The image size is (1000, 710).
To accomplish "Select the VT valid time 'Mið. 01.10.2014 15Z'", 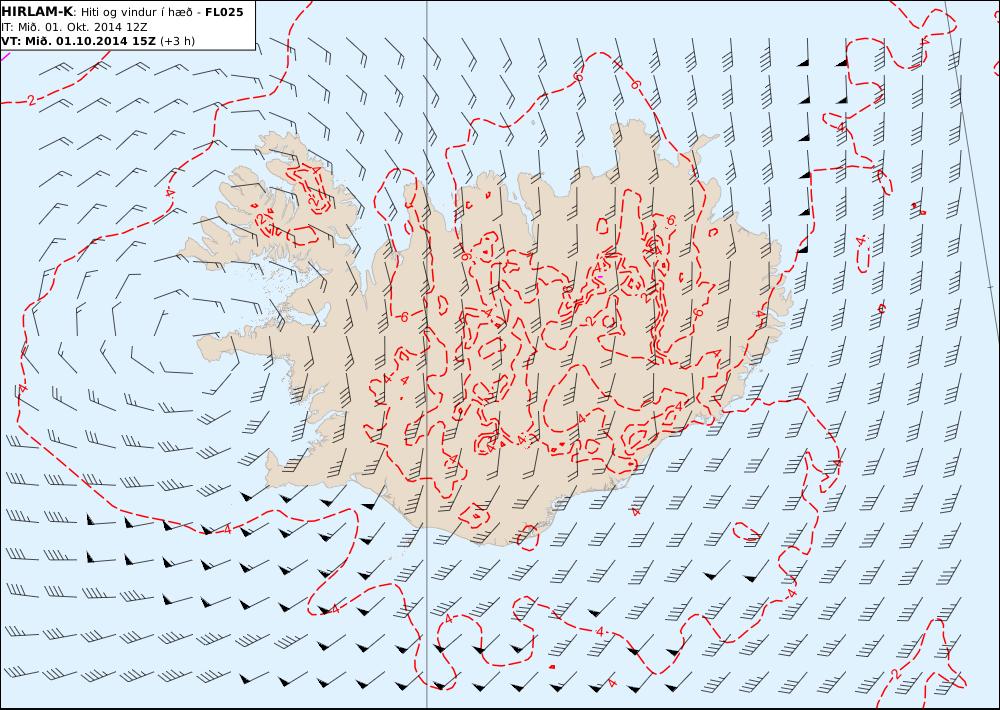I will (x=78, y=41).
